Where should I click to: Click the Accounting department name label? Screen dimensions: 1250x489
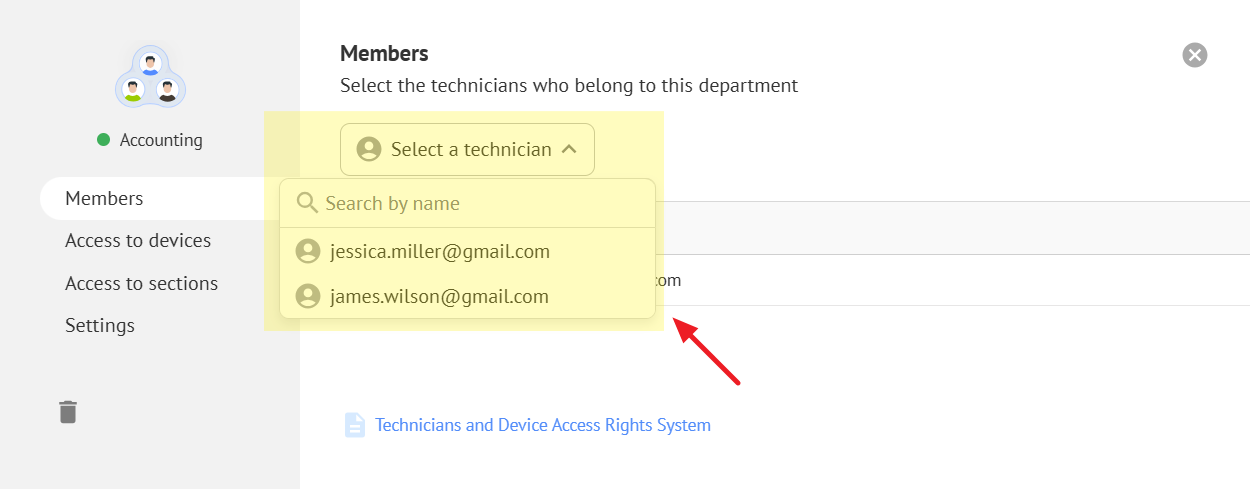[x=161, y=140]
